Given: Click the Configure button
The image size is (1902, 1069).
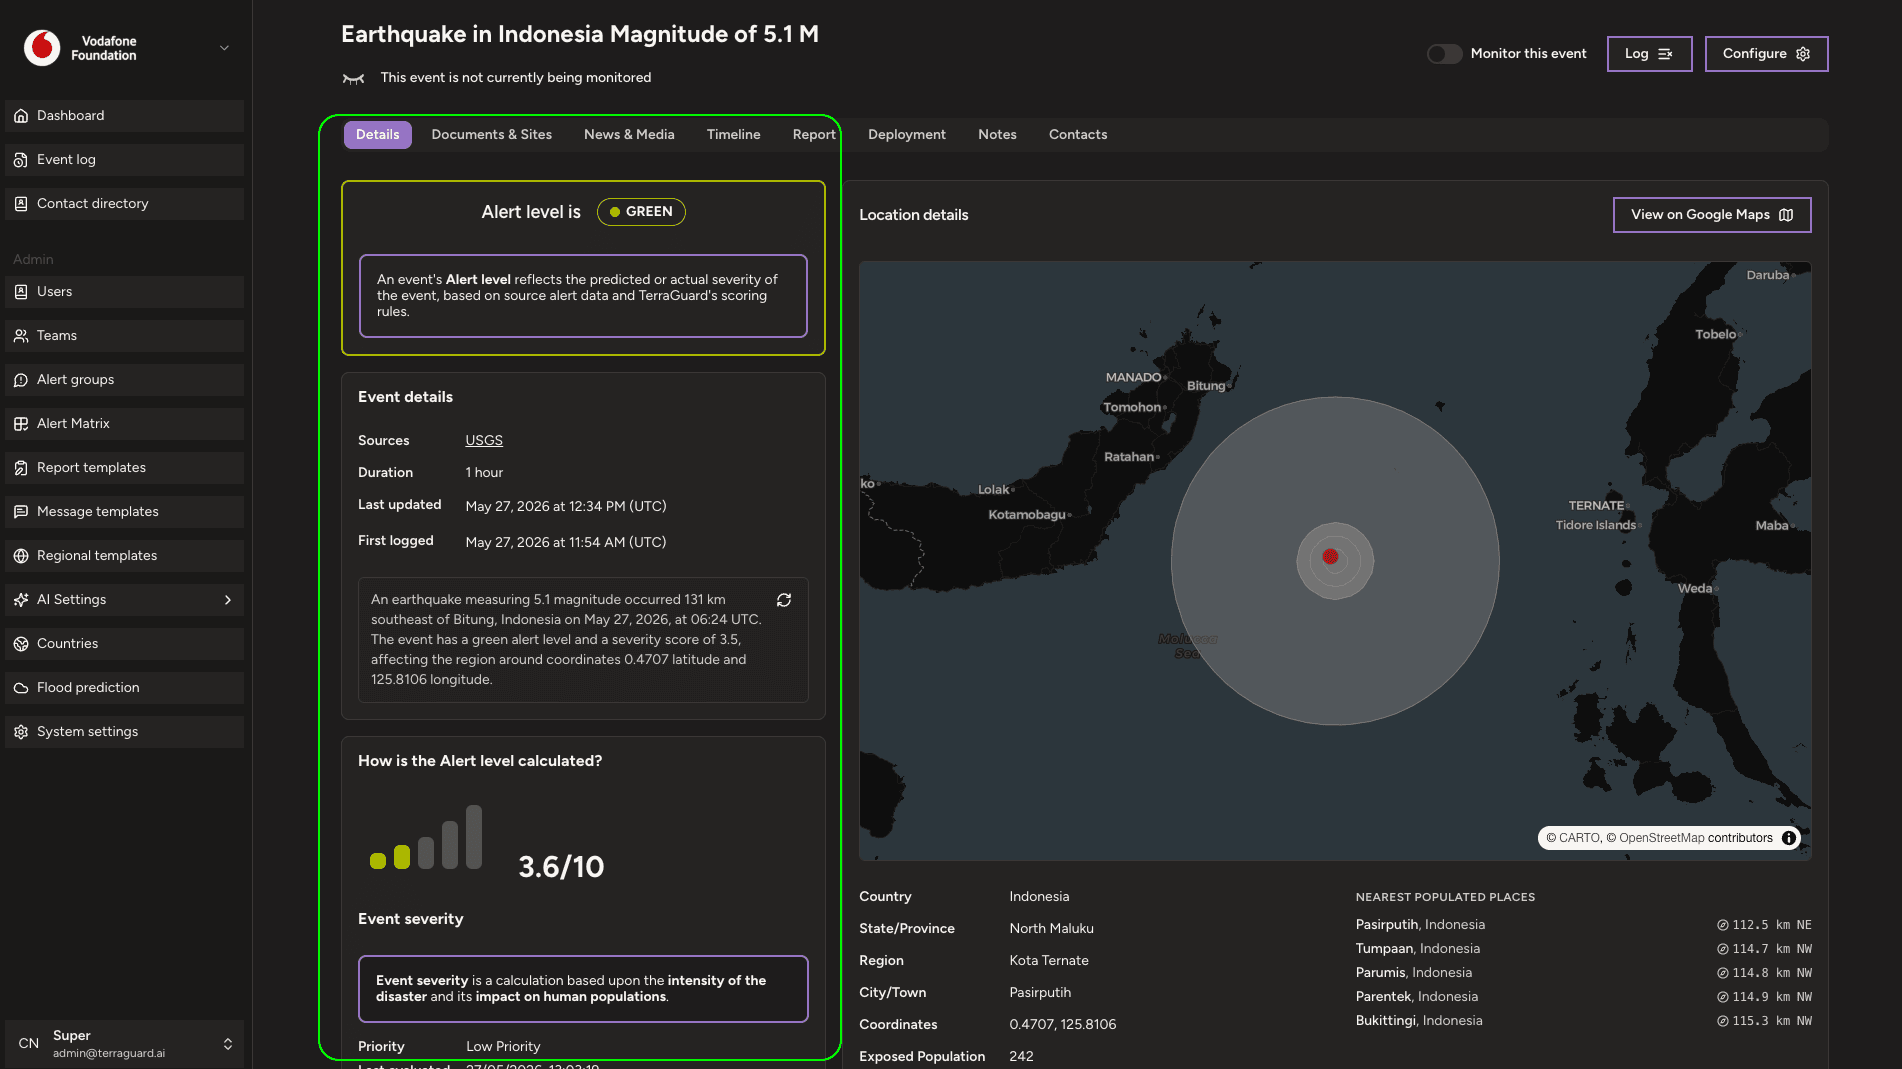Looking at the screenshot, I should [1766, 54].
